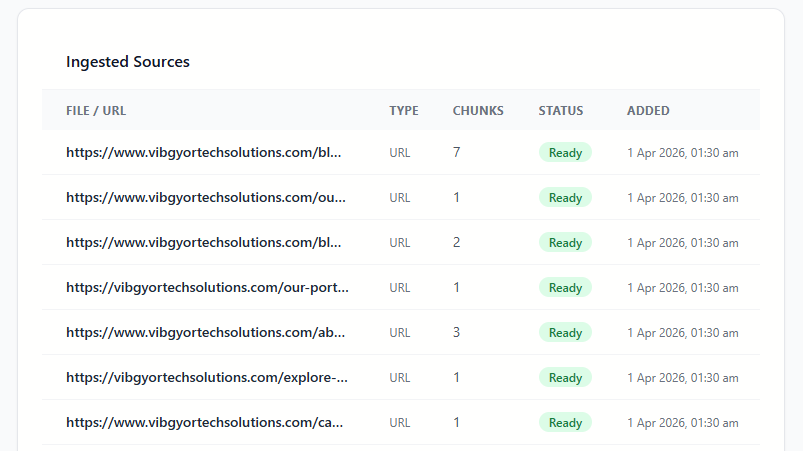803x451 pixels.
Task: Click 'Ready' badge in the 7-chunk row
Action: tap(565, 153)
